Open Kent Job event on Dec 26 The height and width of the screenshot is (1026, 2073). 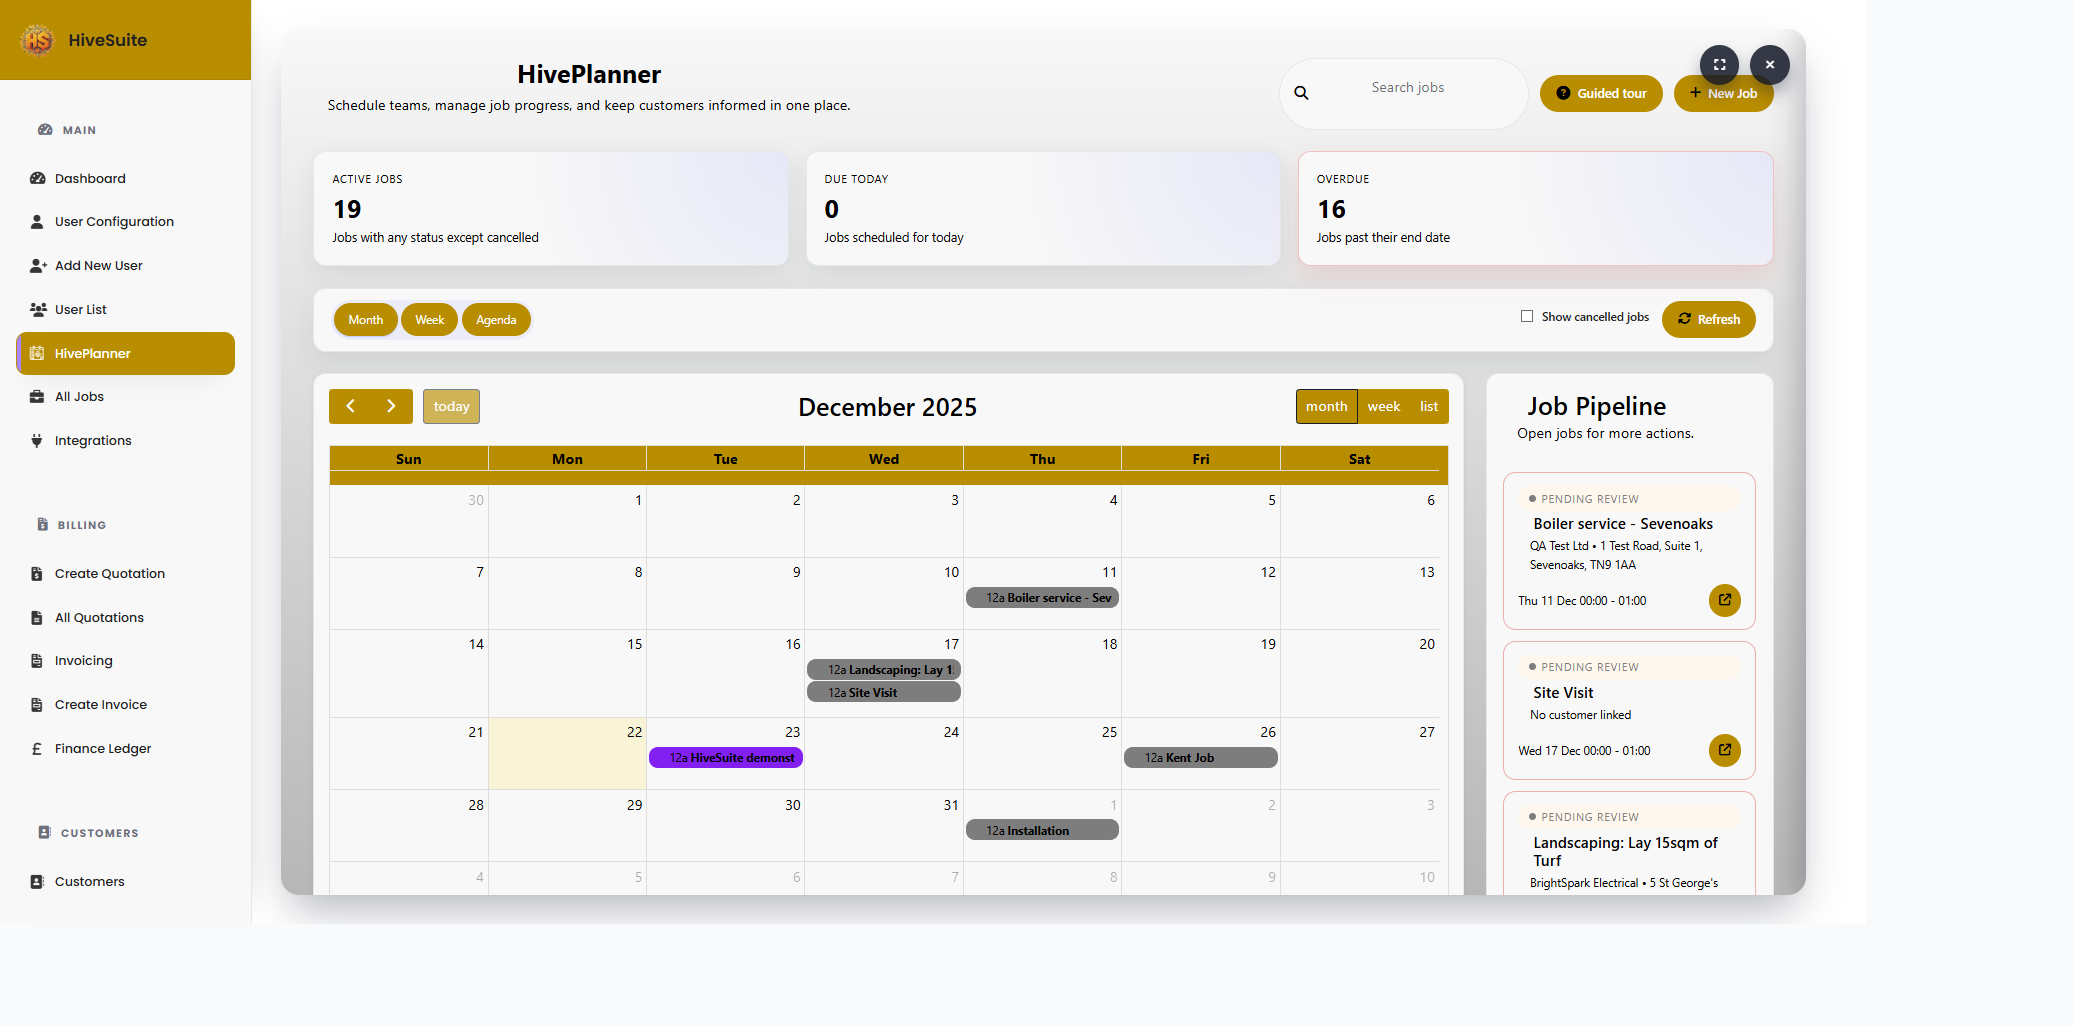coord(1201,758)
